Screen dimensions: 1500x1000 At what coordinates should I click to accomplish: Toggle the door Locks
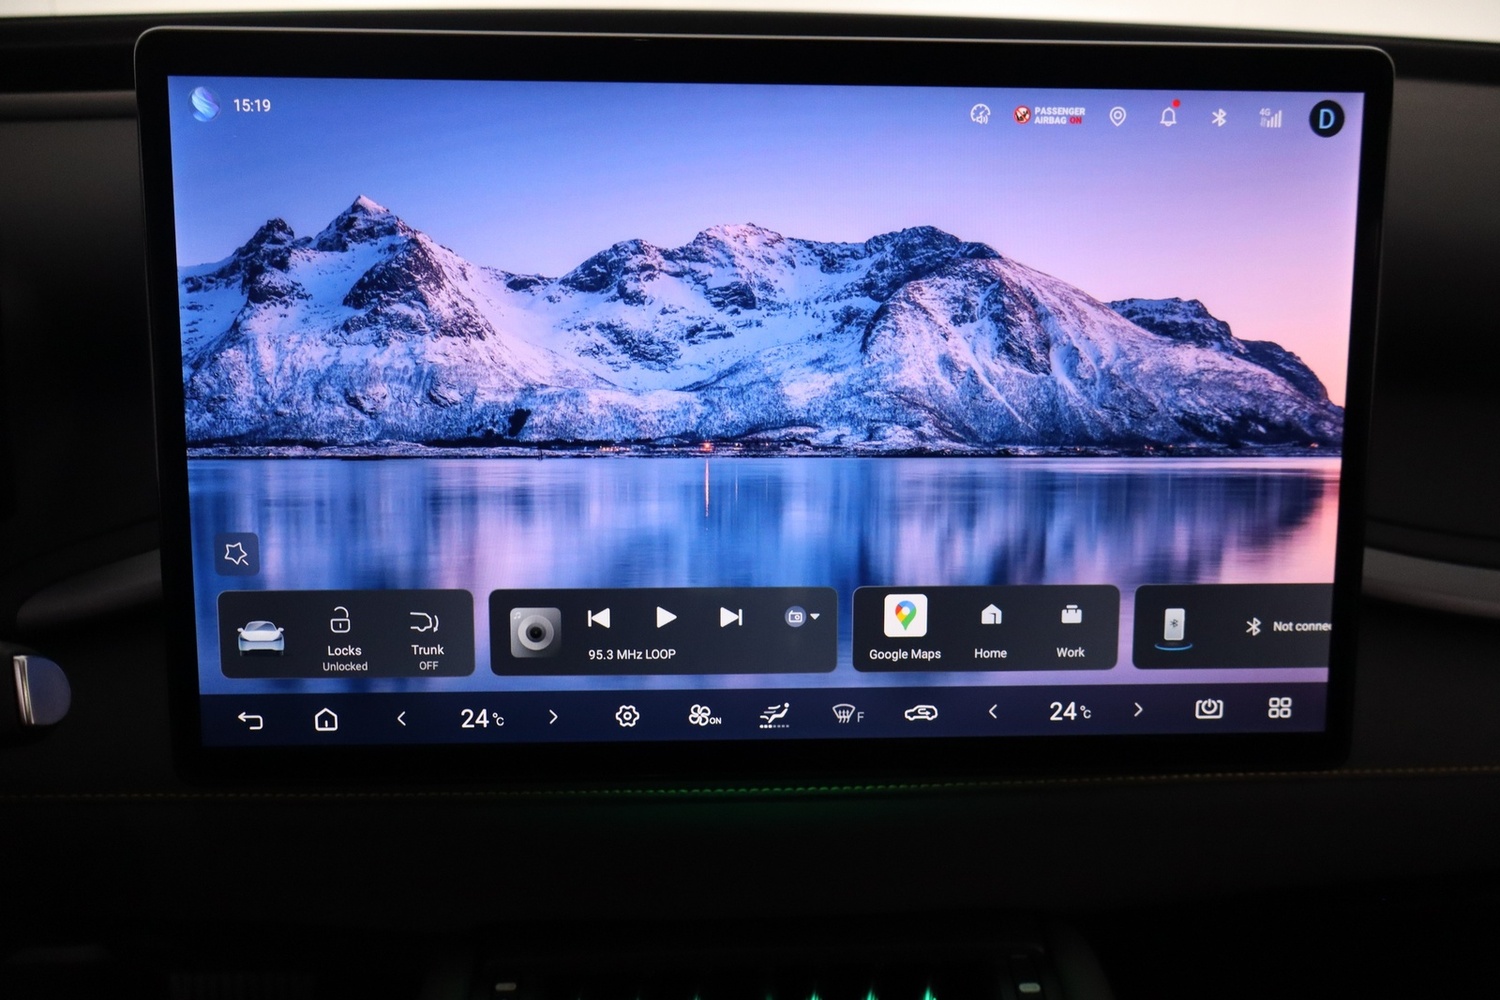tap(344, 638)
